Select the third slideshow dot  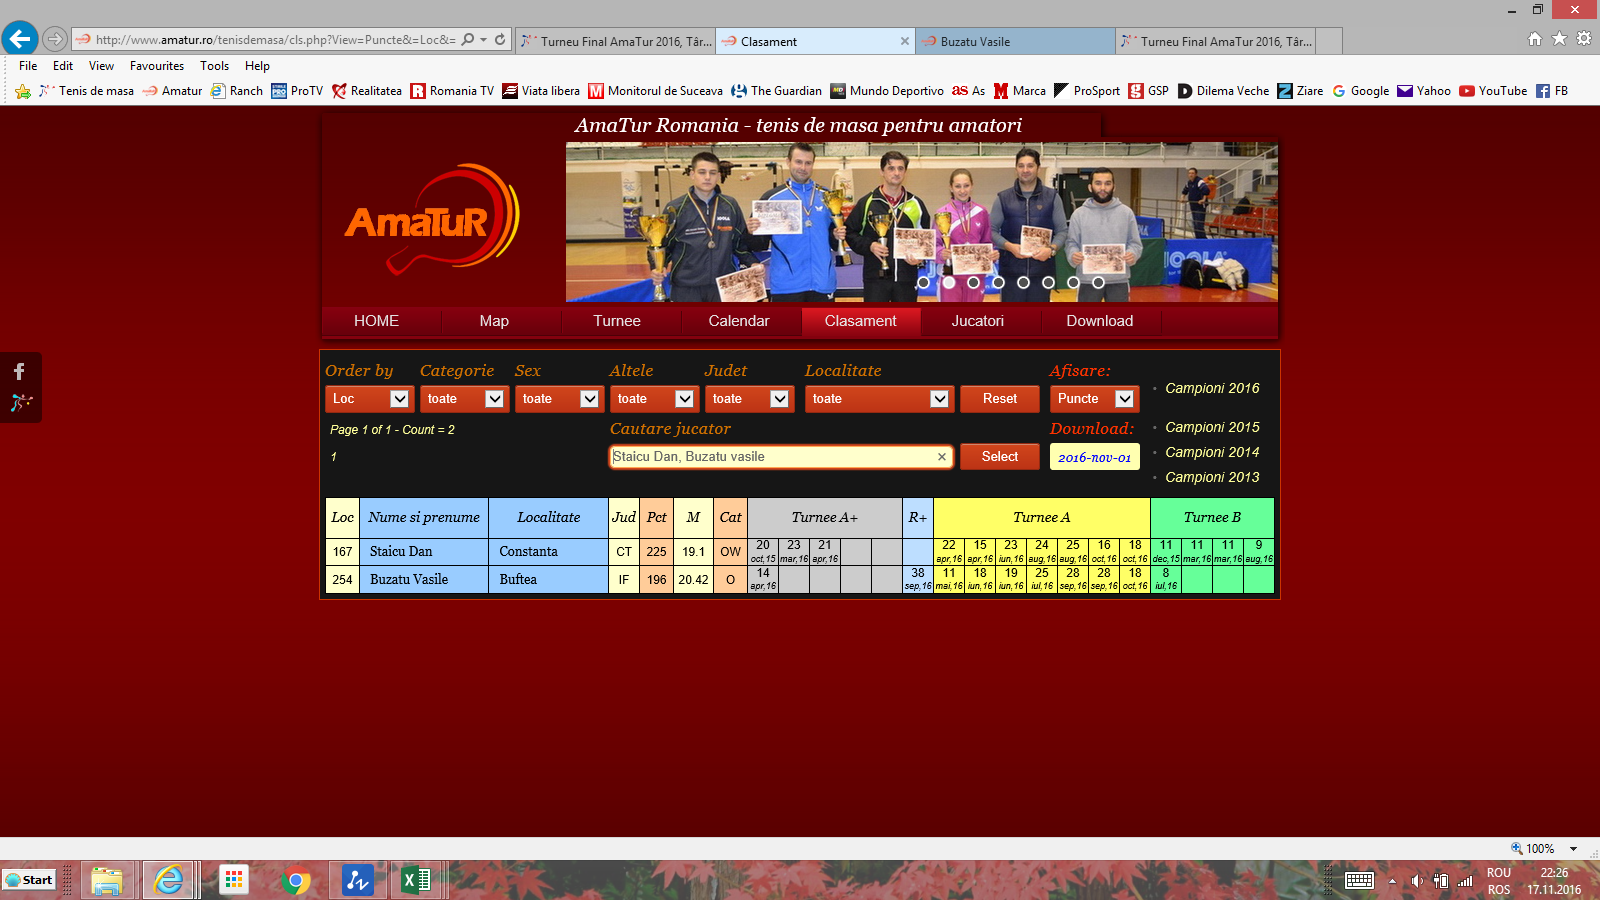[973, 283]
